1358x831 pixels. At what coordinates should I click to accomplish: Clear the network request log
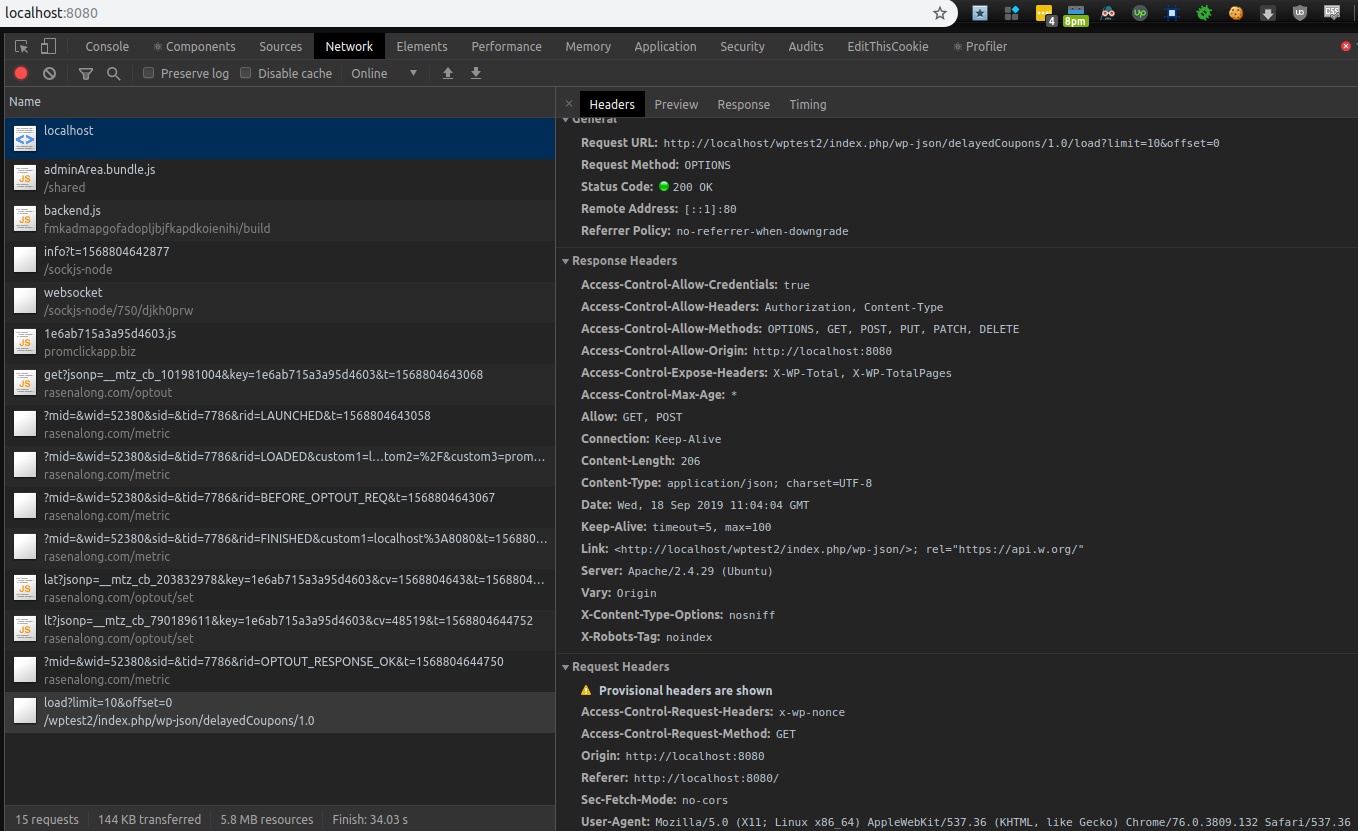[x=48, y=73]
